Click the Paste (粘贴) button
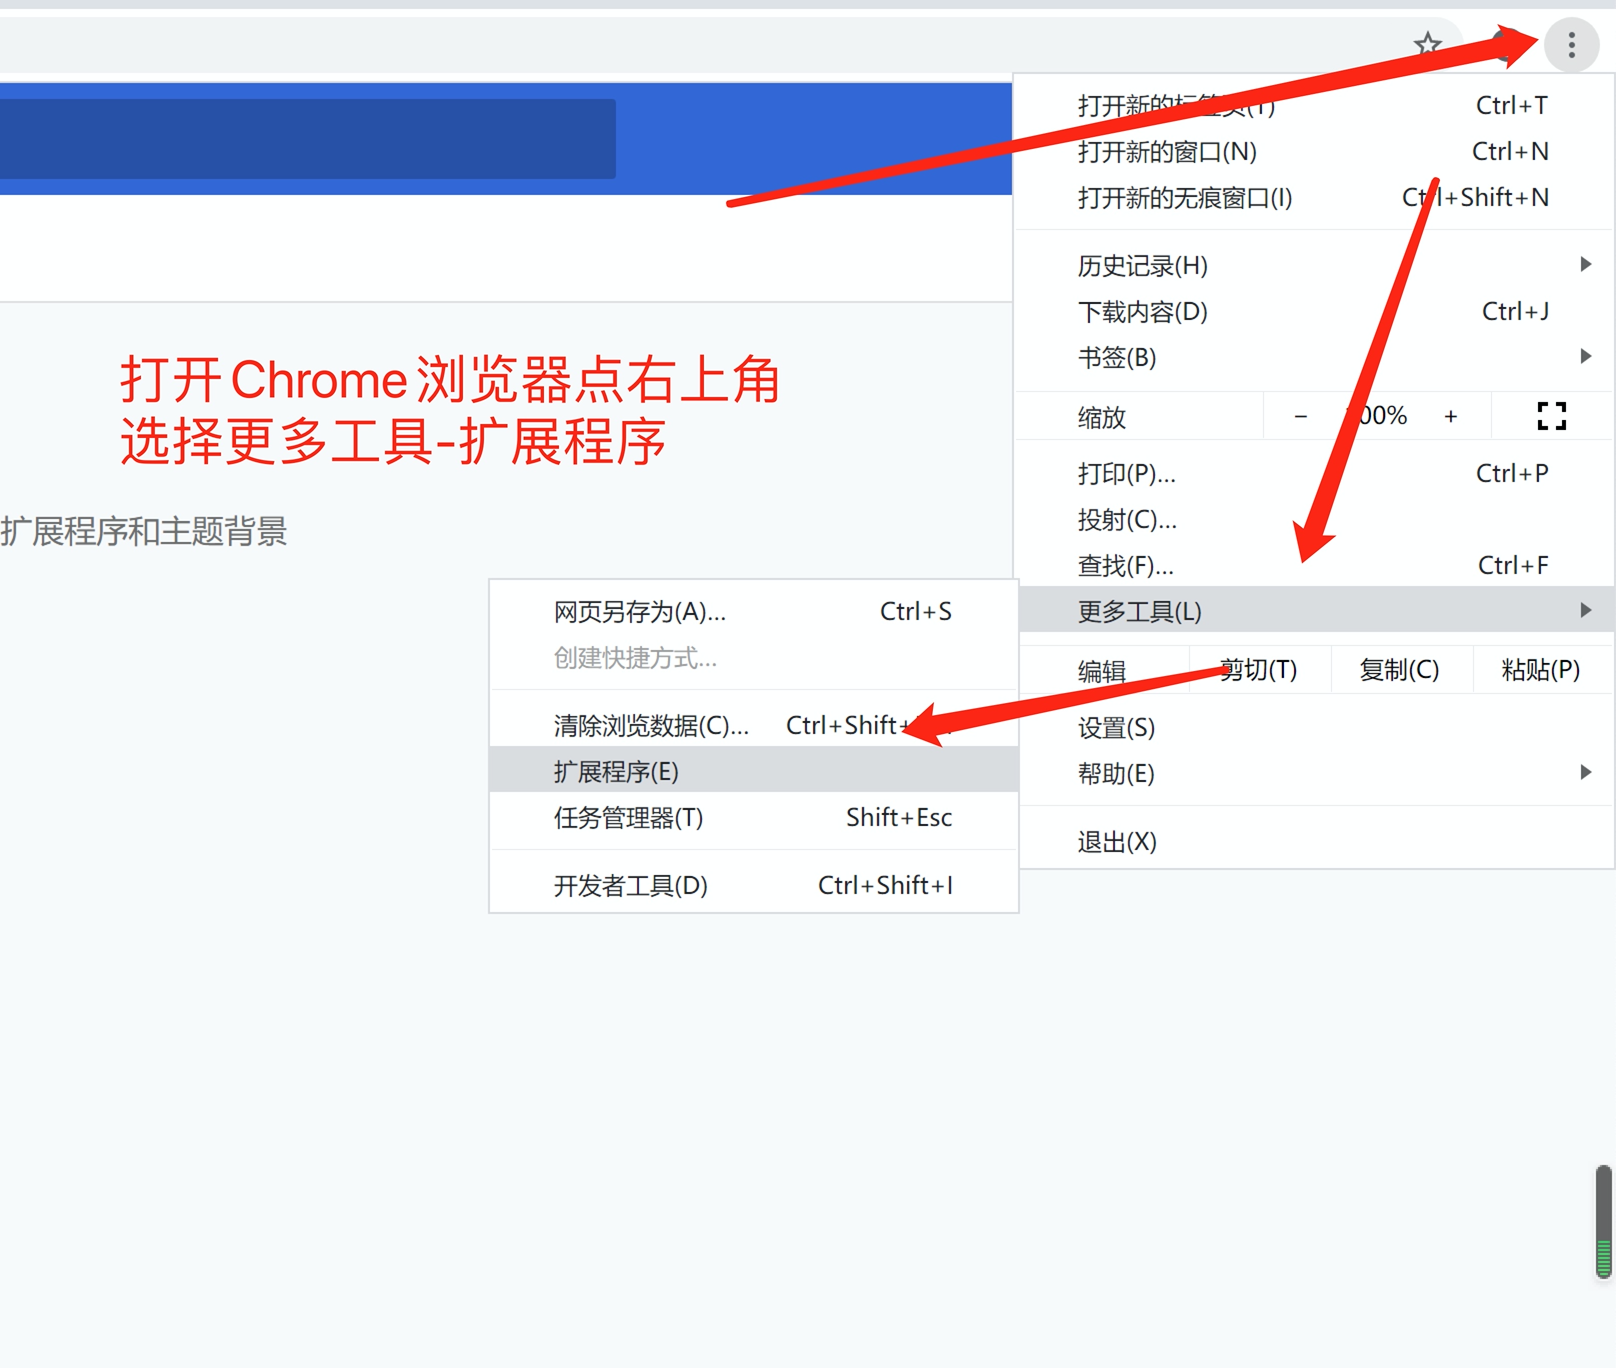 (1541, 670)
